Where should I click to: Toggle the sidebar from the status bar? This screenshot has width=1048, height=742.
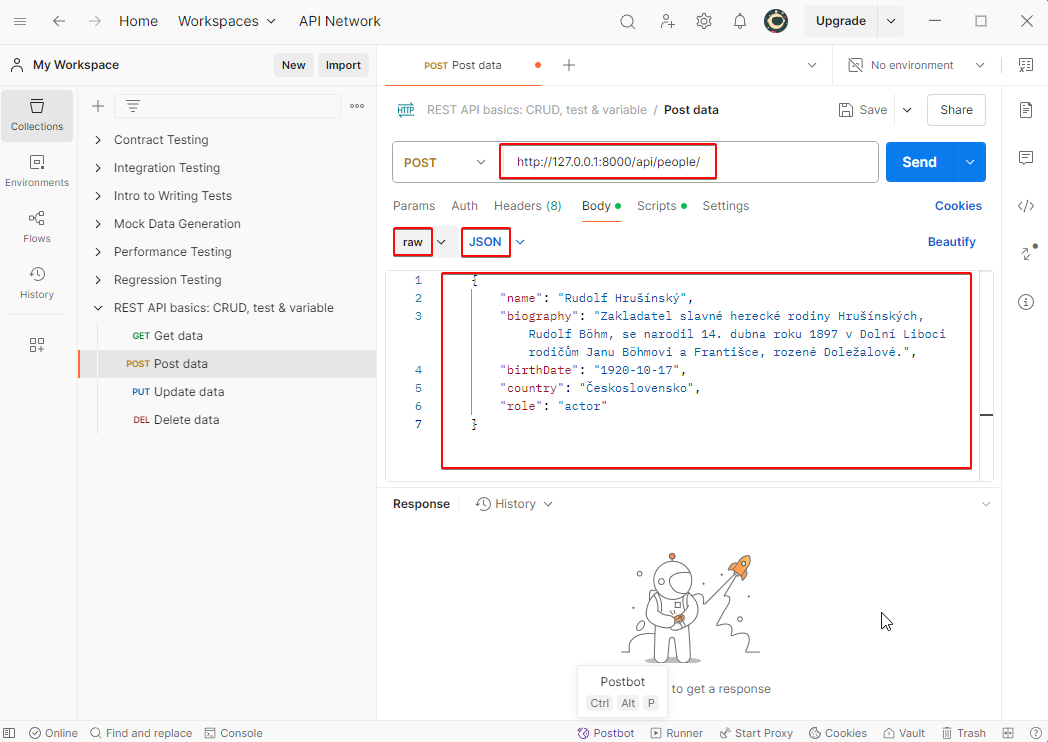(9, 733)
